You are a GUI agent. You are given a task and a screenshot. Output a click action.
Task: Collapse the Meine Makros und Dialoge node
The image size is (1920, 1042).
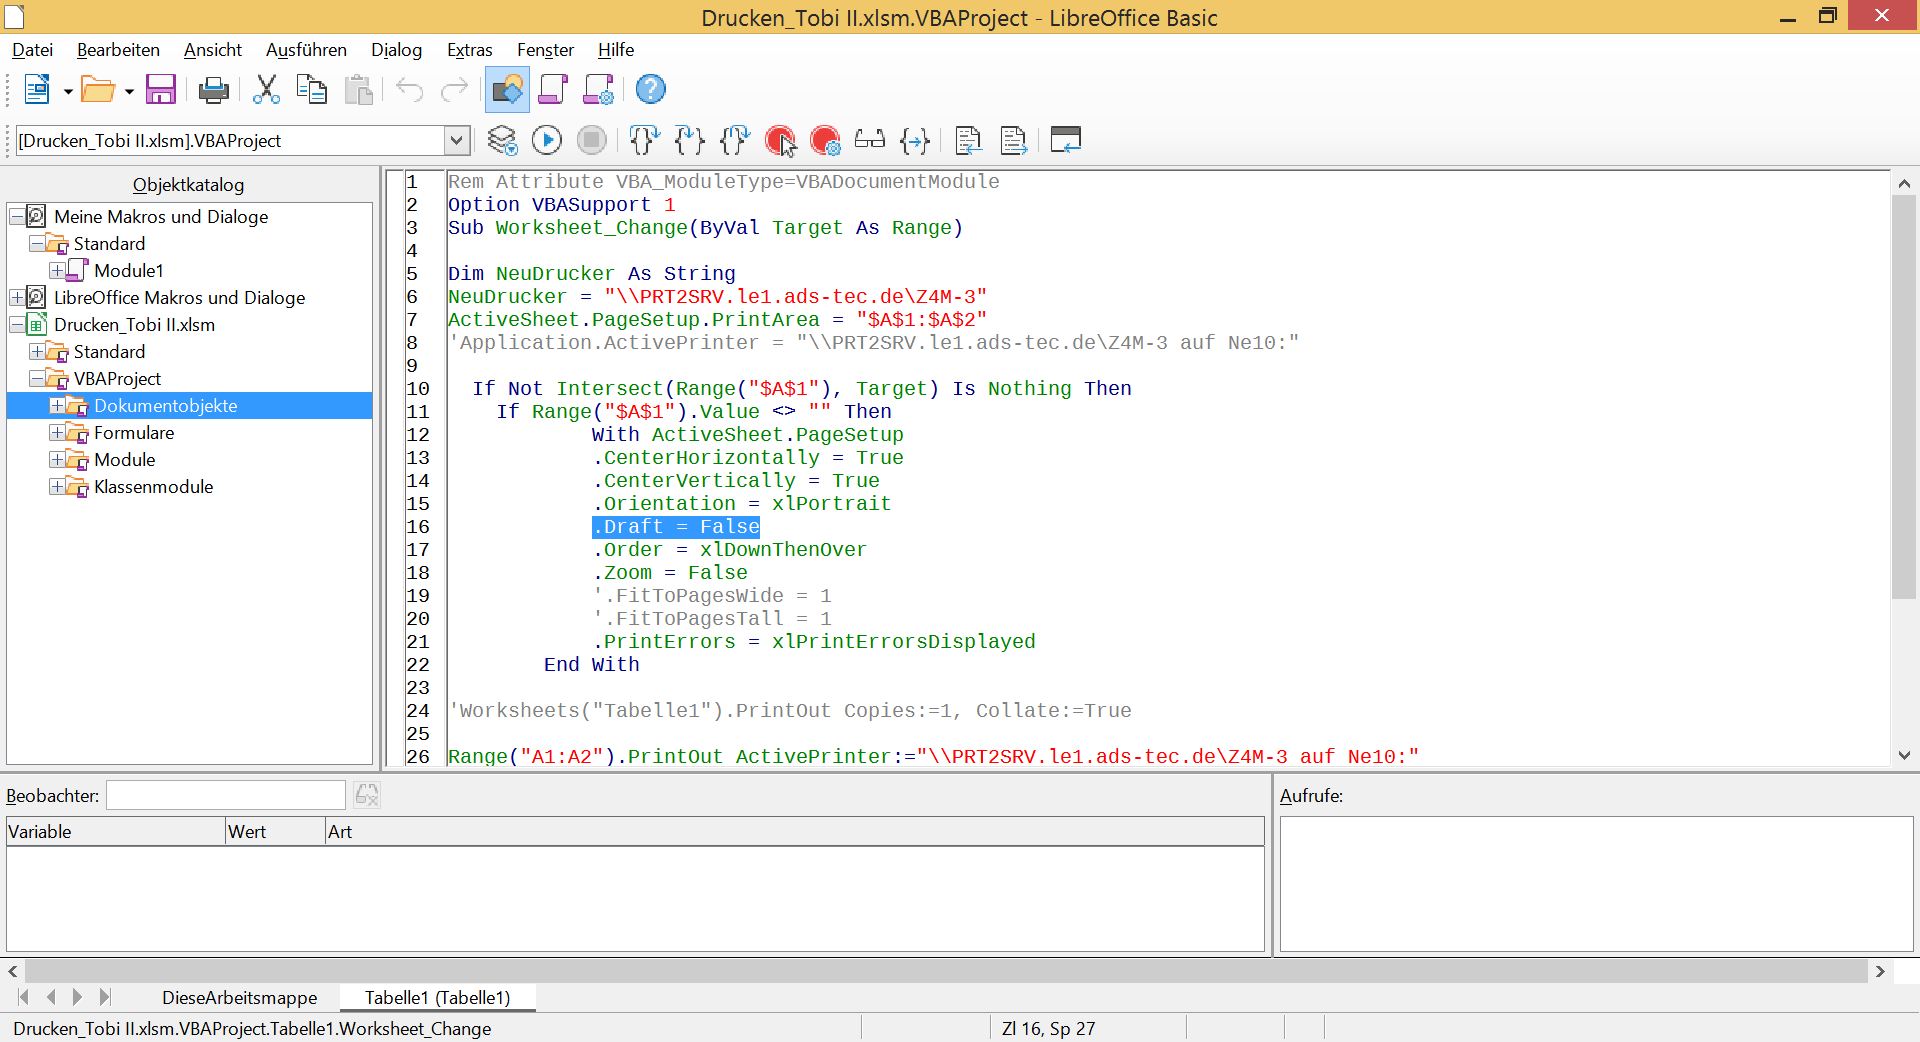17,217
